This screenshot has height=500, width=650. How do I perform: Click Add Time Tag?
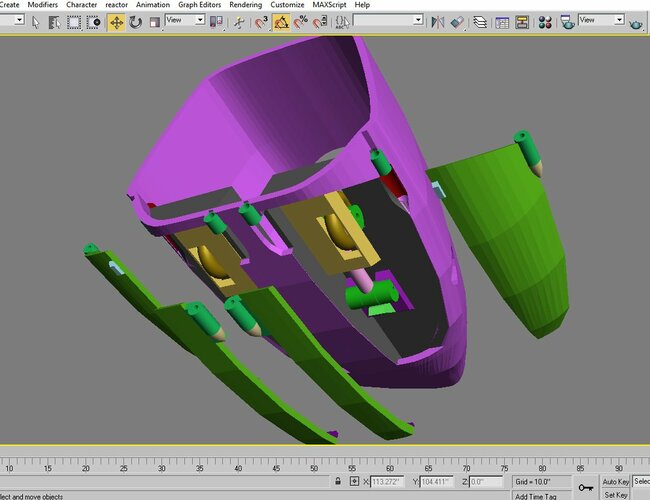[536, 496]
